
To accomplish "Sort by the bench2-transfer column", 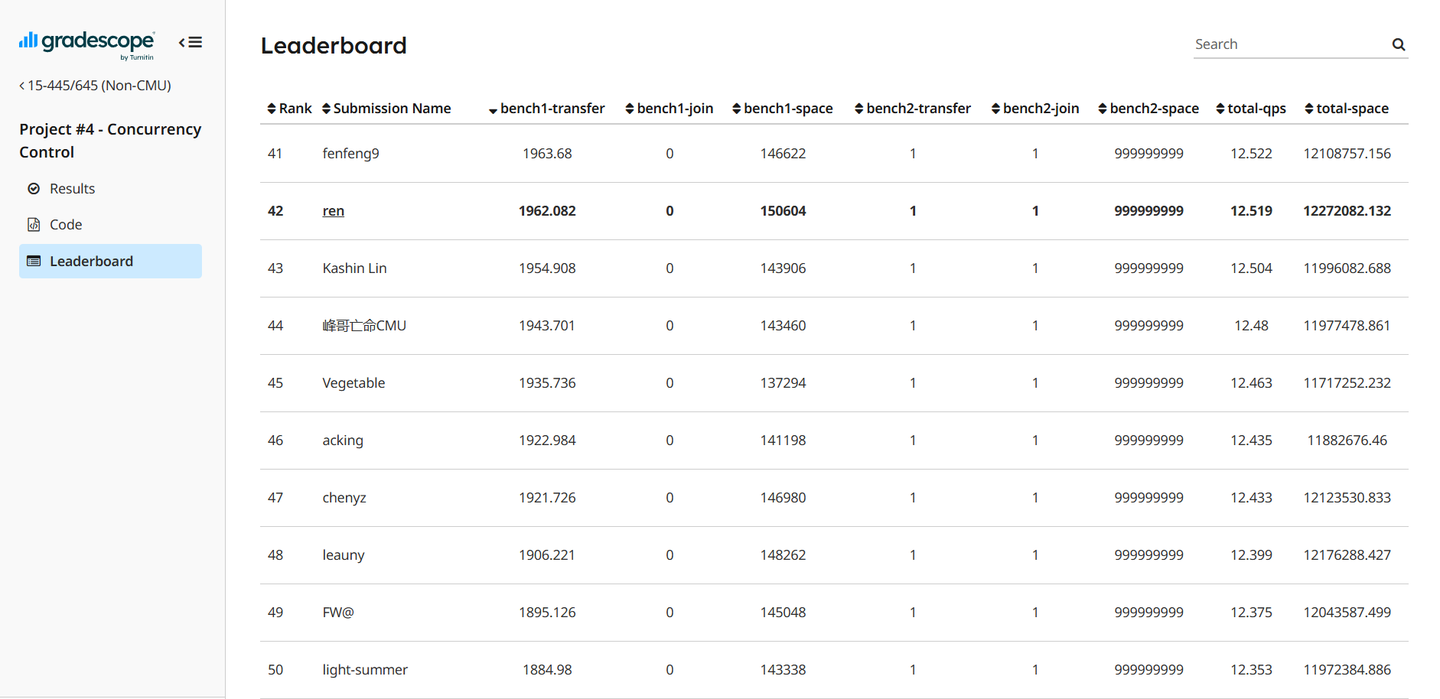I will (918, 109).
